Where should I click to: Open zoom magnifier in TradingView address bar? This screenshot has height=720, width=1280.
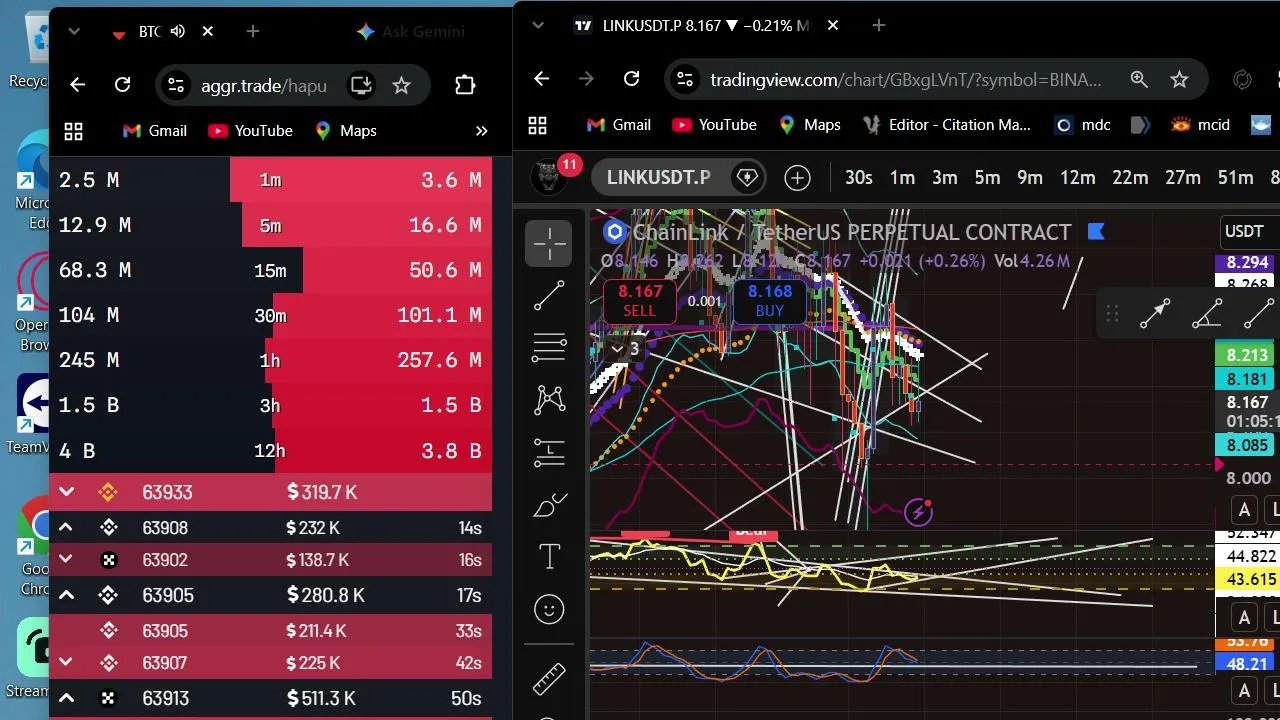click(x=1139, y=79)
